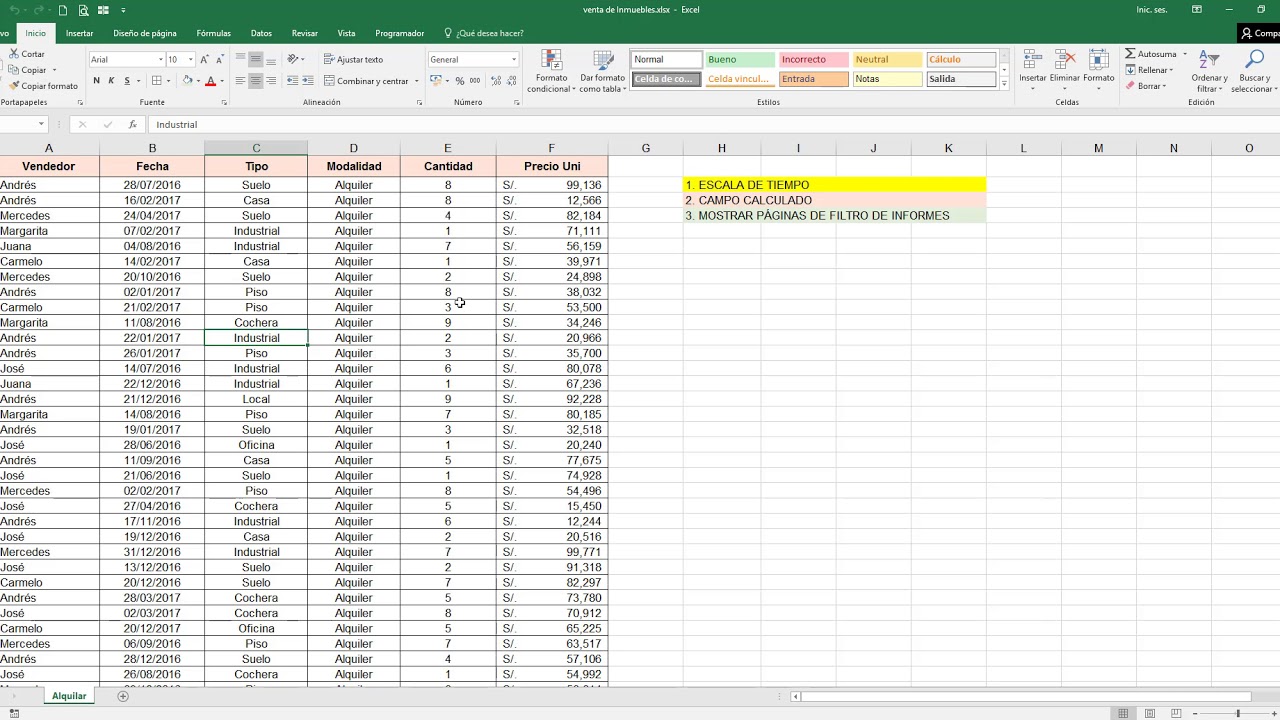Open the Formato cells menu
This screenshot has width=1280, height=720.
pos(1098,69)
